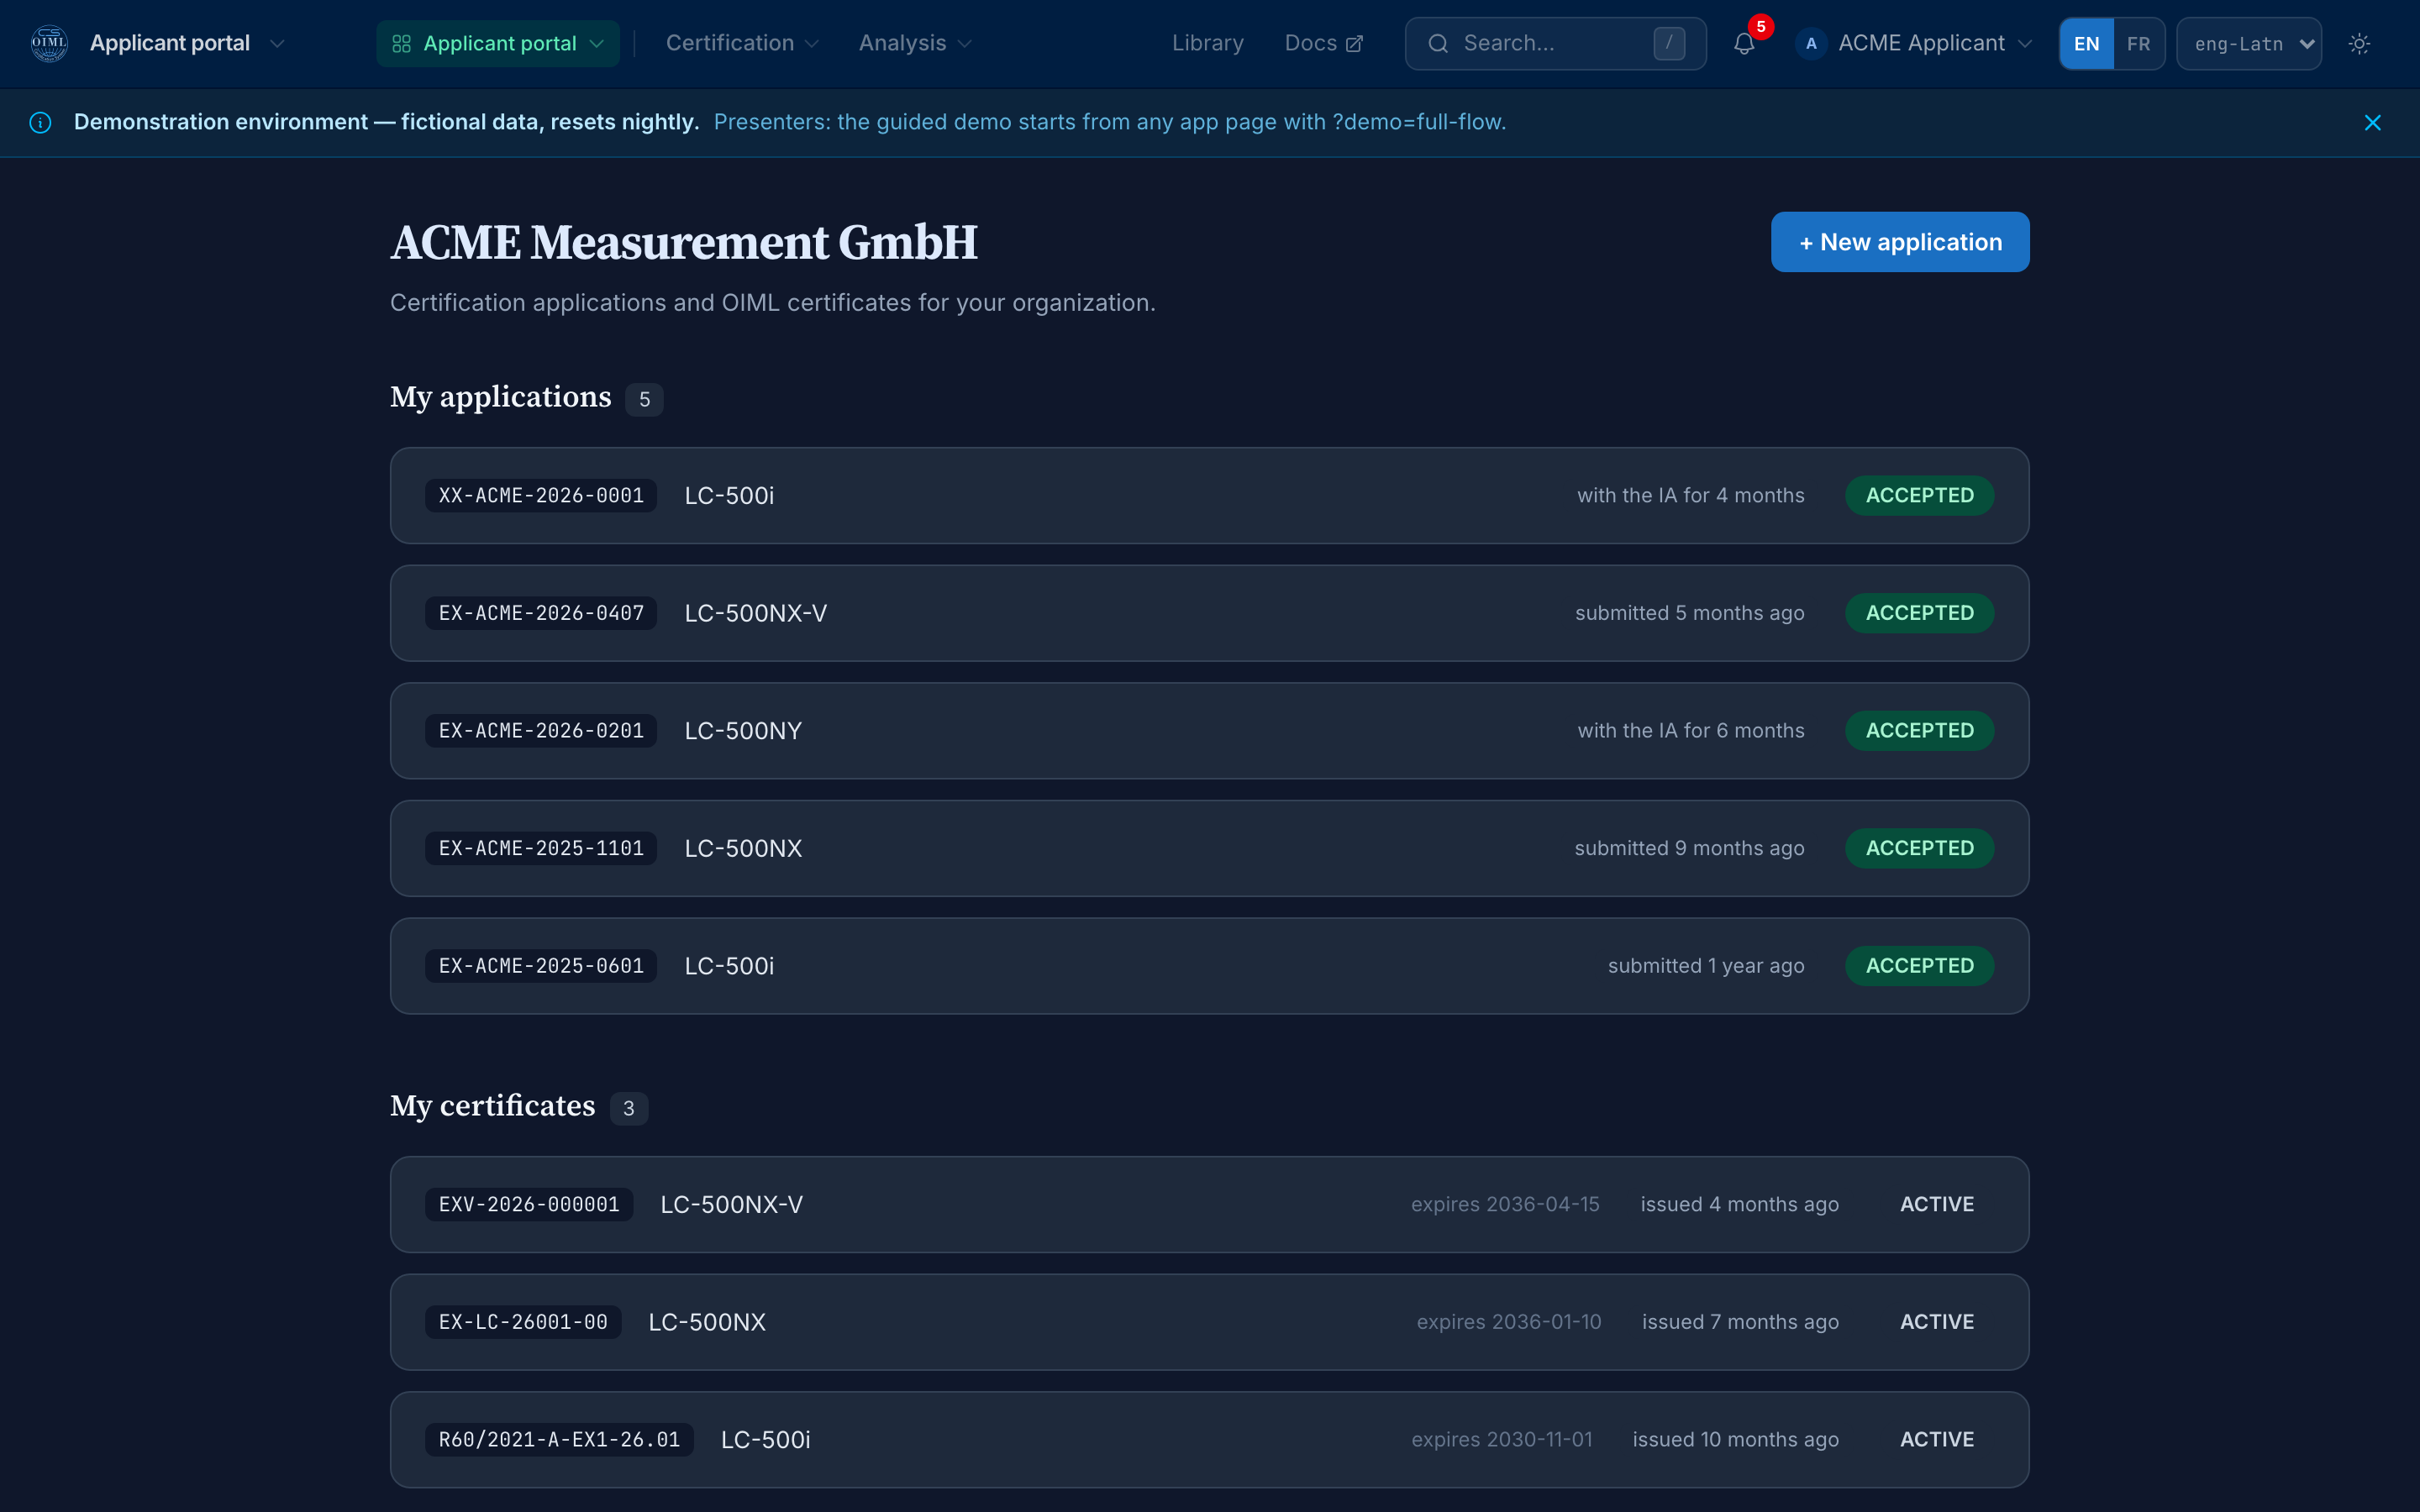Viewport: 2420px width, 1512px height.
Task: Open the ACME Applicant user menu
Action: pyautogui.click(x=1914, y=44)
